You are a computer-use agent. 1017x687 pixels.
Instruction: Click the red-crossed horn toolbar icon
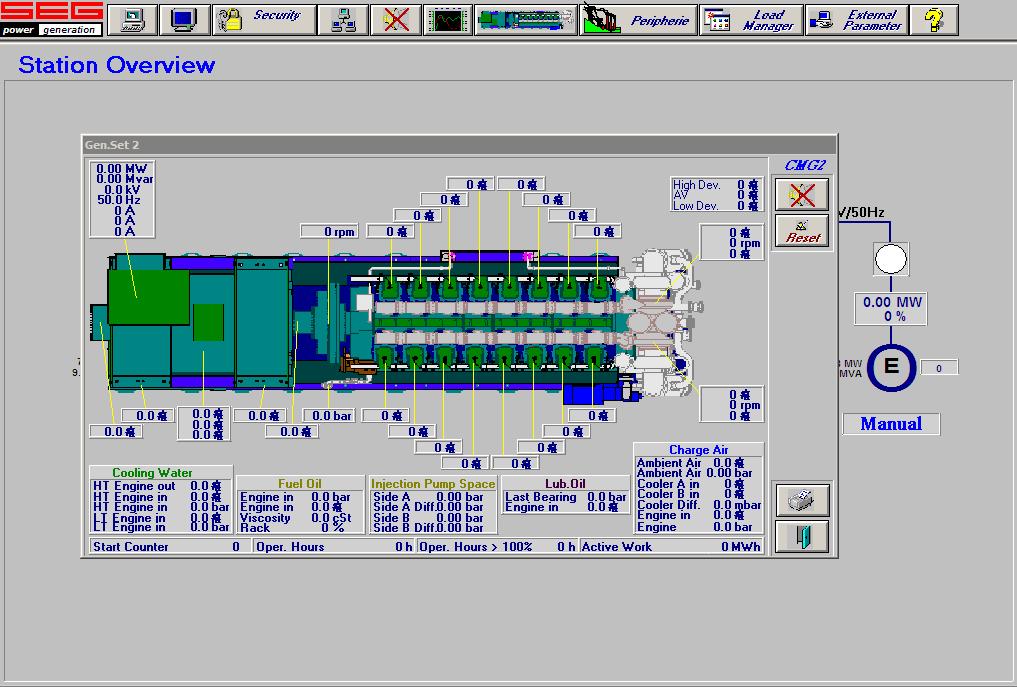[x=396, y=20]
